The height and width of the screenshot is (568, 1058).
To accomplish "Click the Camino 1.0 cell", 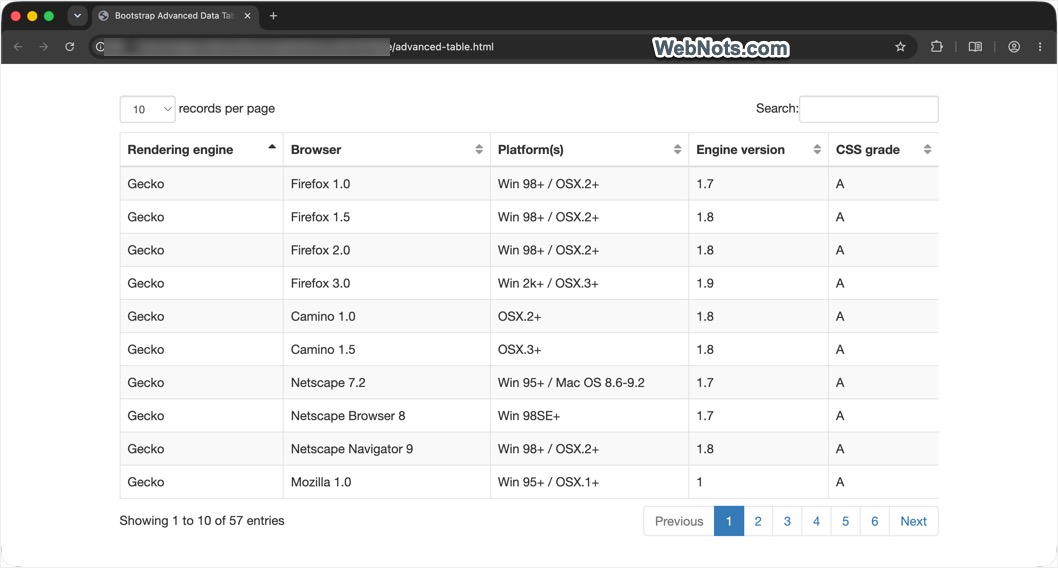I will click(387, 316).
